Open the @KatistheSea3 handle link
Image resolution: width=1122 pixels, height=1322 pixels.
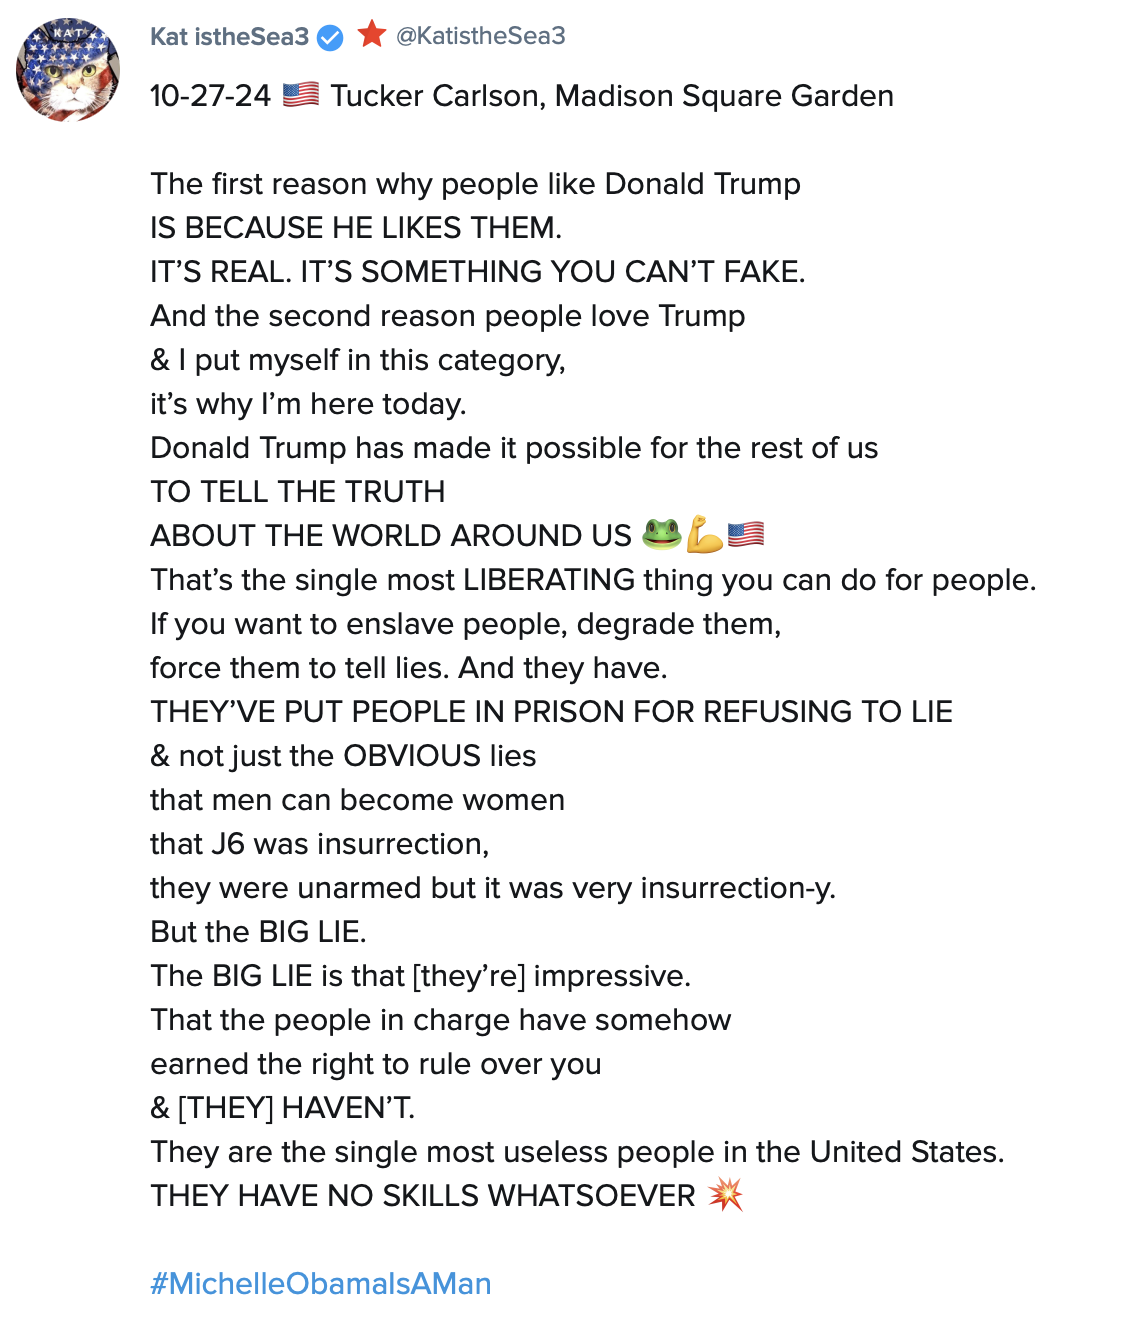tap(481, 36)
